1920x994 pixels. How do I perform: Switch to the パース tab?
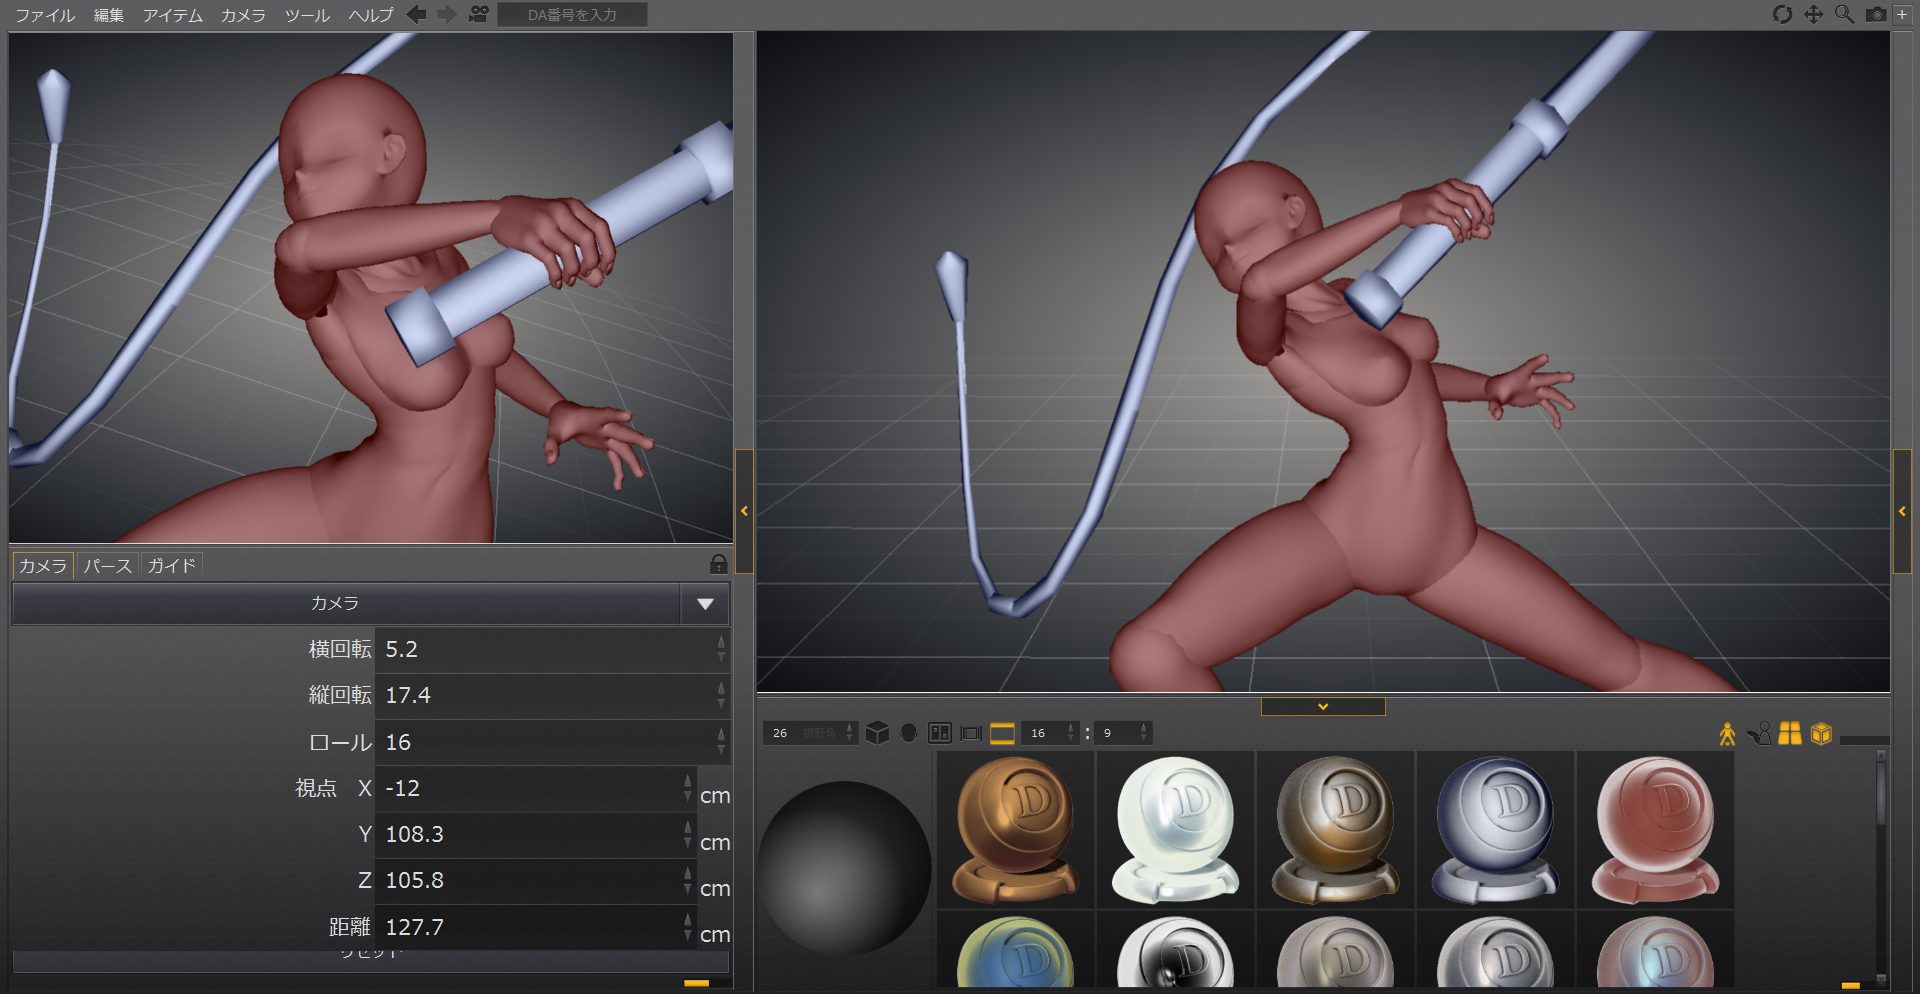pos(107,566)
